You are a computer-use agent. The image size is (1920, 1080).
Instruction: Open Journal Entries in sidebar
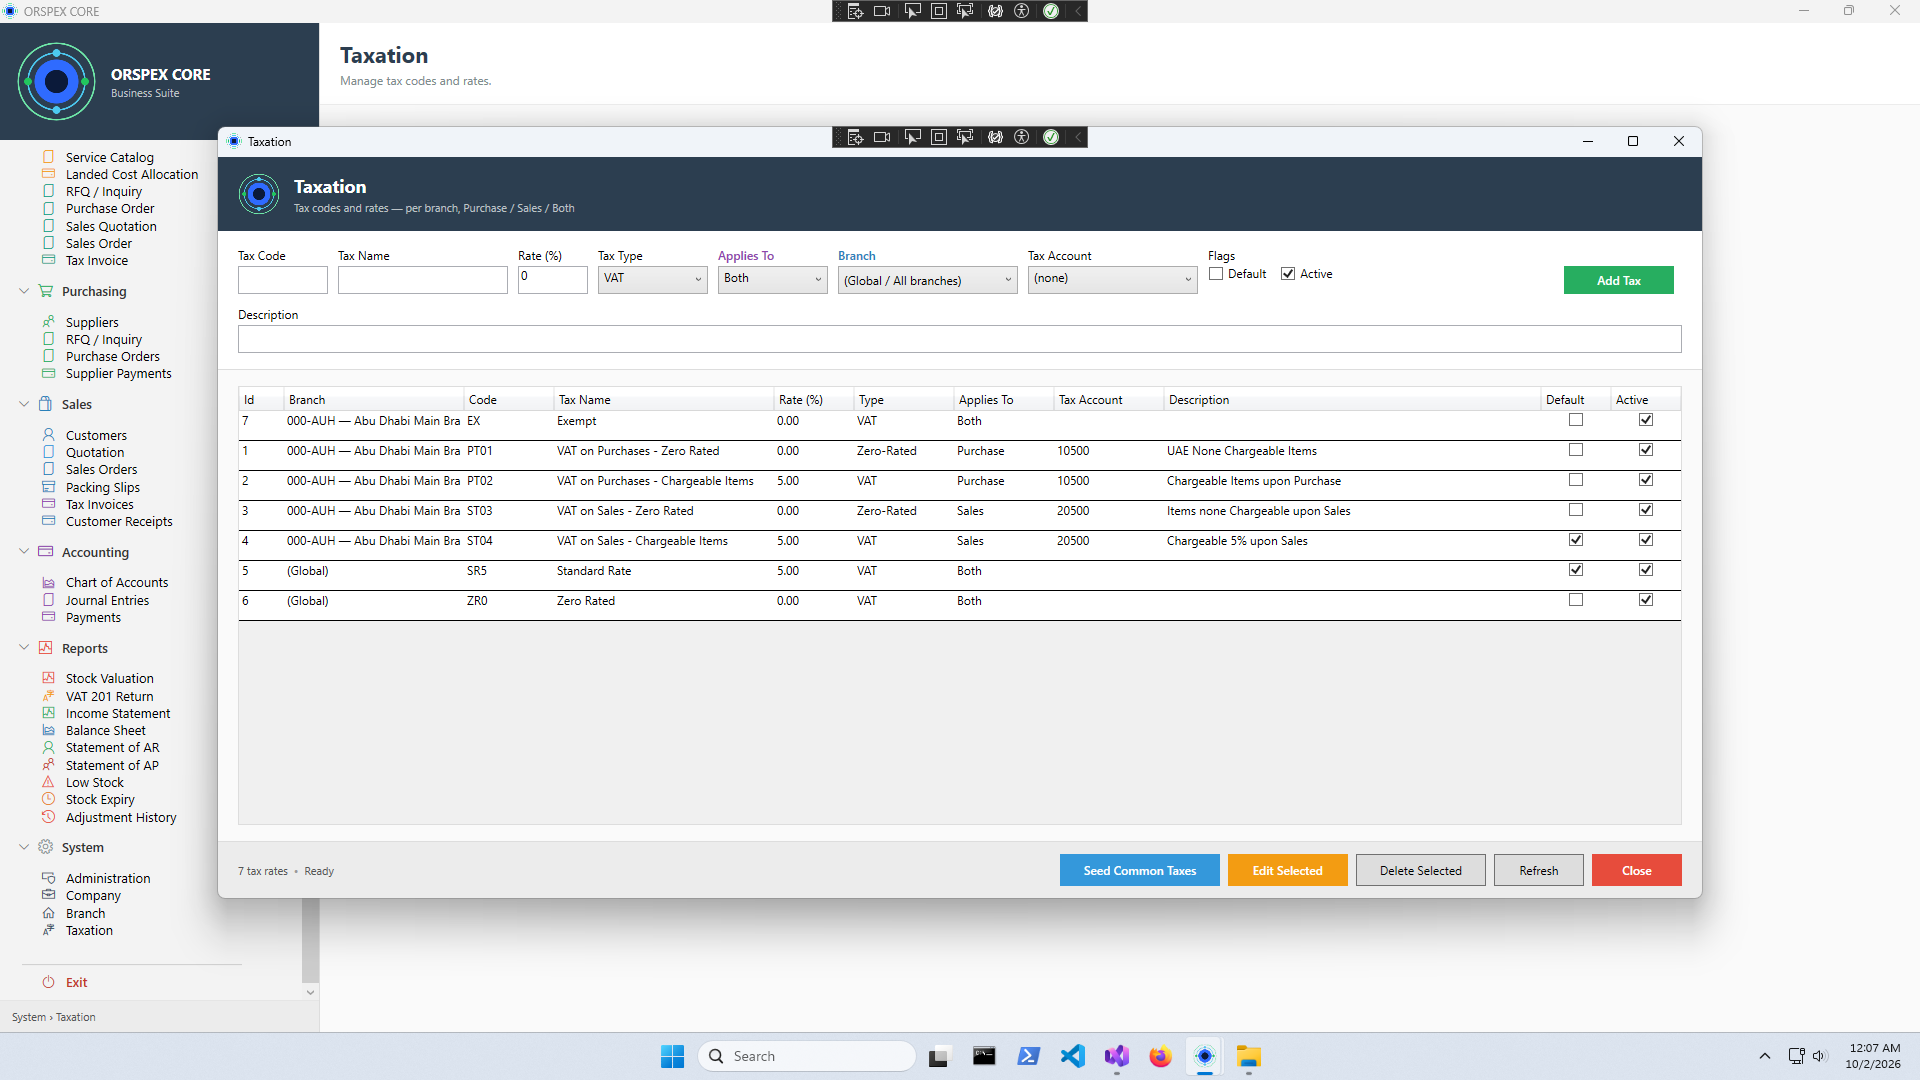pyautogui.click(x=107, y=600)
